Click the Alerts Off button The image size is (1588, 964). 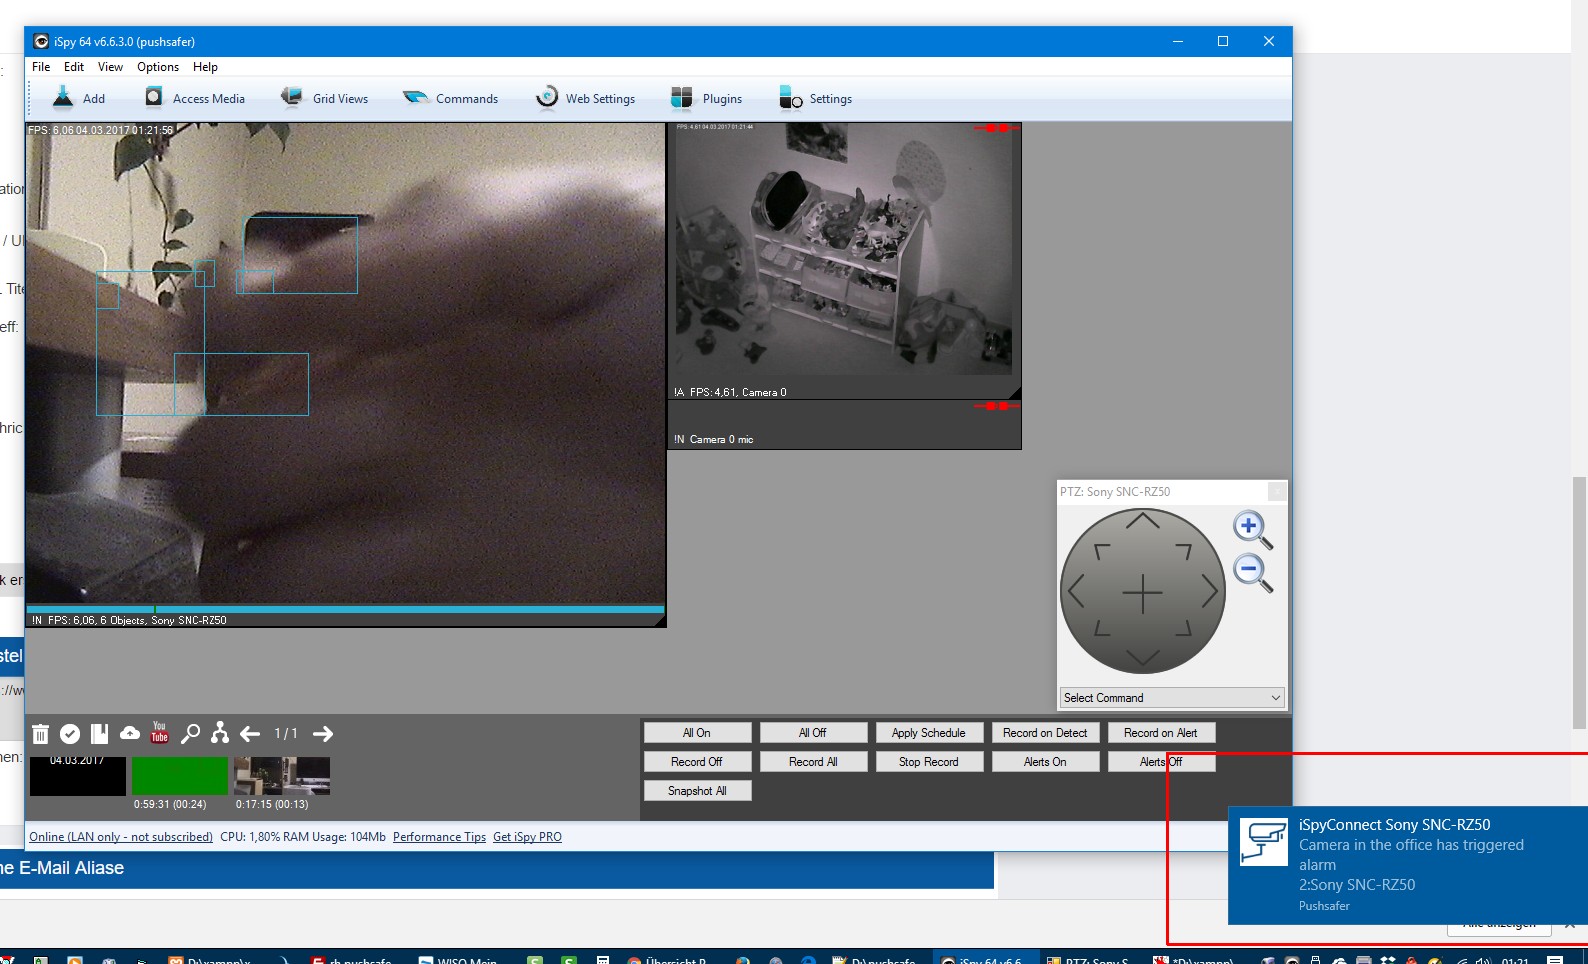pyautogui.click(x=1161, y=762)
